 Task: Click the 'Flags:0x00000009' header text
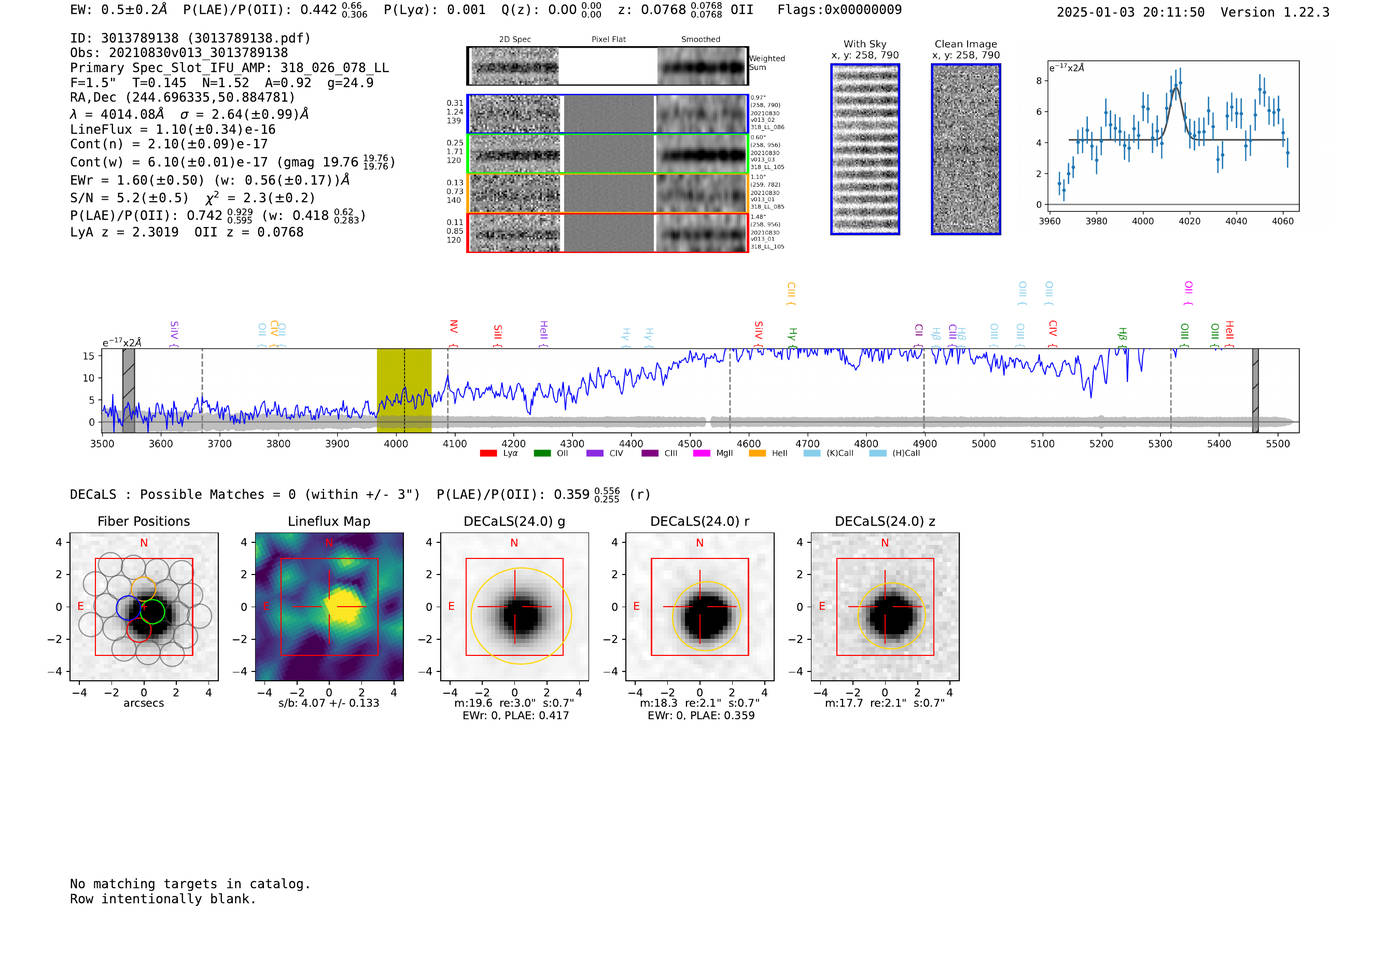point(840,10)
